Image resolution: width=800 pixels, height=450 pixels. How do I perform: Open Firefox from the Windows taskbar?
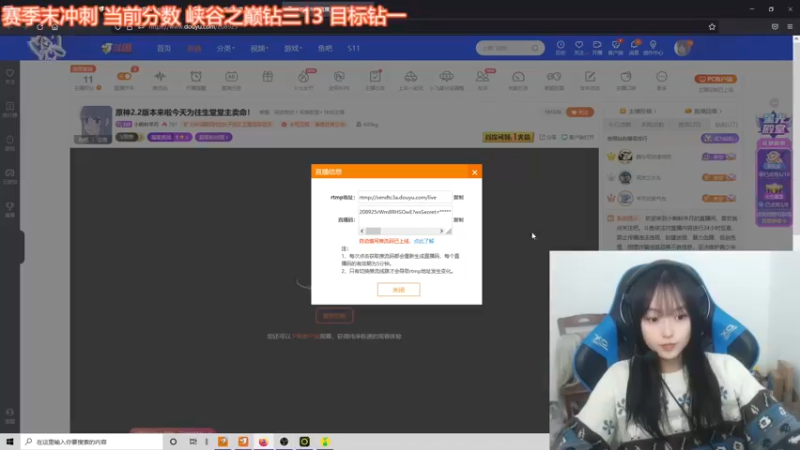pyautogui.click(x=263, y=442)
